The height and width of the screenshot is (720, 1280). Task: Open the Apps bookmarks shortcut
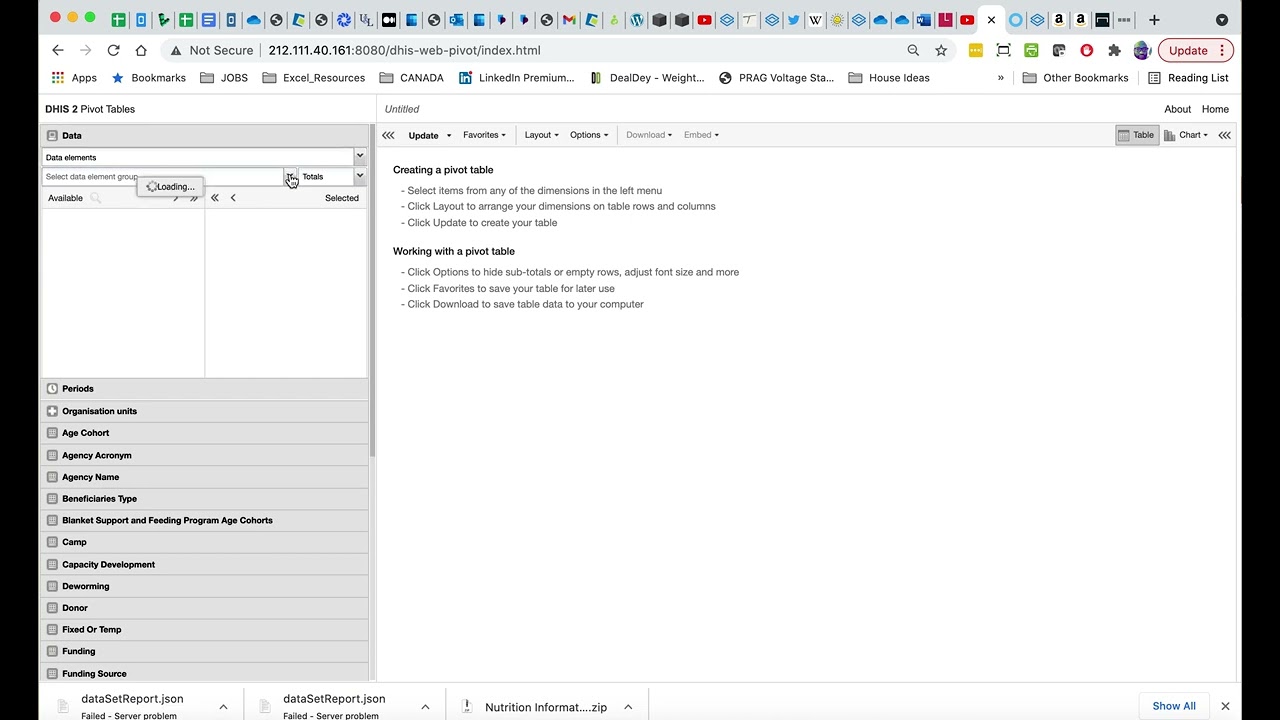(74, 78)
